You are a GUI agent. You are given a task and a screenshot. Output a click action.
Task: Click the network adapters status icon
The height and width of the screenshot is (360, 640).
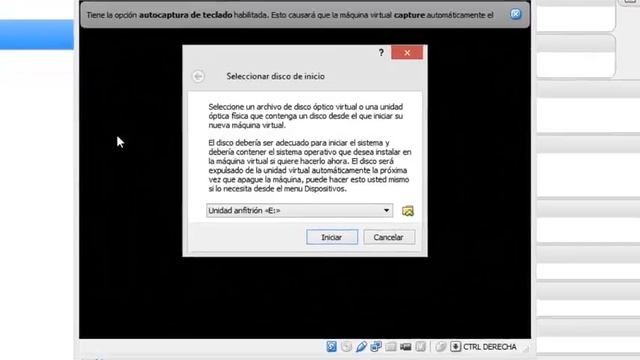[376, 347]
